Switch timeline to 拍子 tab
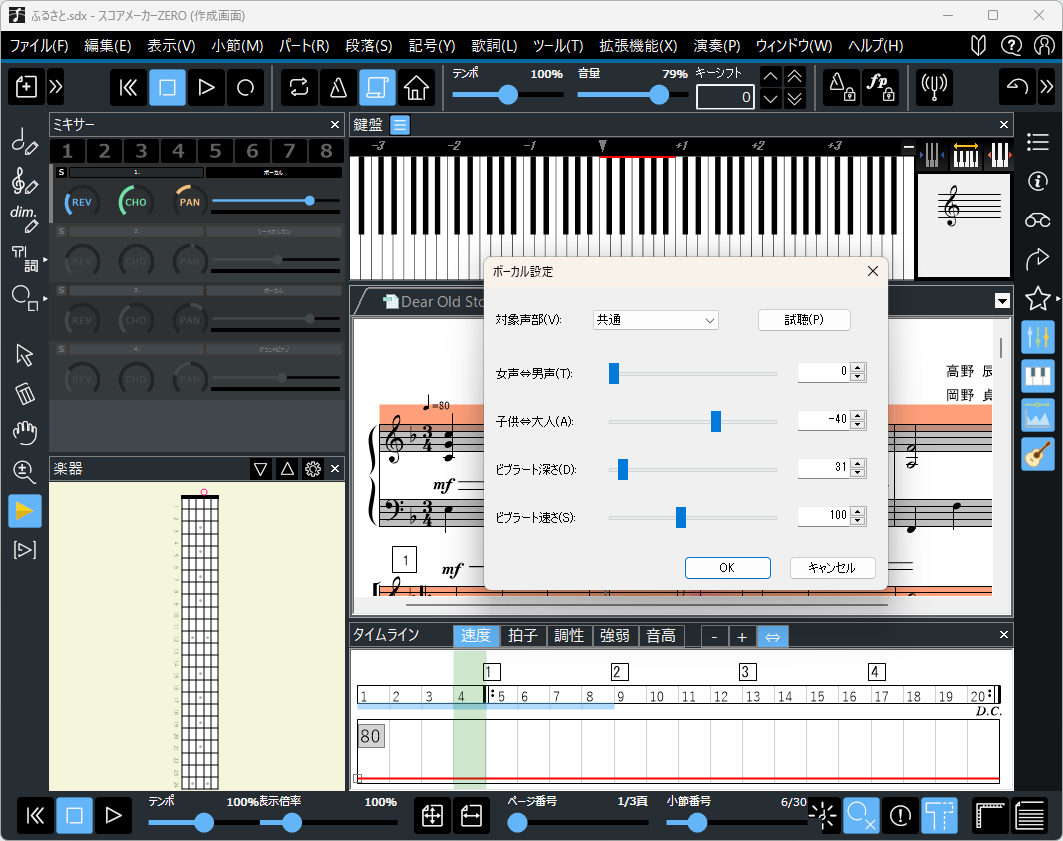Viewport: 1063px width, 841px height. tap(523, 636)
